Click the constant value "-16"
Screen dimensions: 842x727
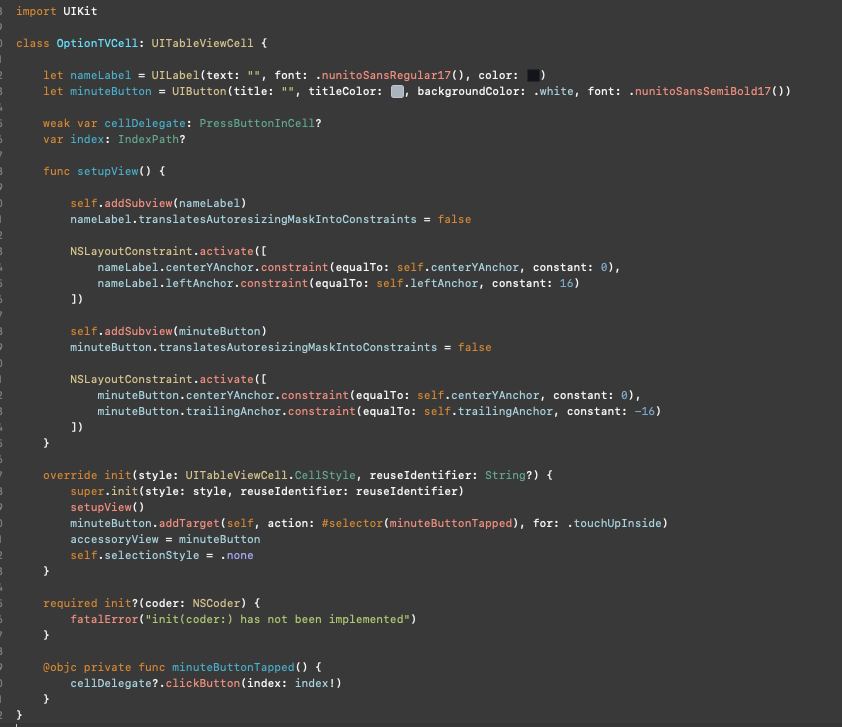pyautogui.click(x=644, y=412)
